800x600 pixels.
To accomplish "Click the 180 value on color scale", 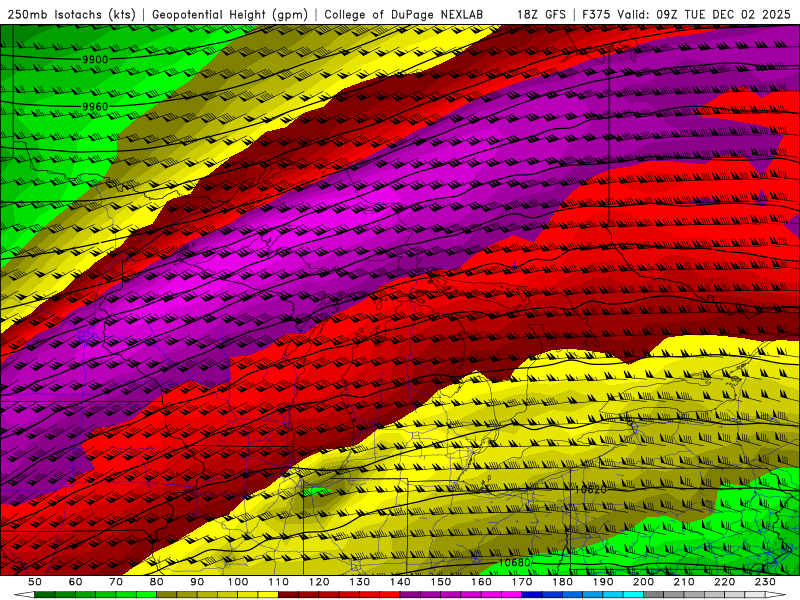I will tap(562, 582).
